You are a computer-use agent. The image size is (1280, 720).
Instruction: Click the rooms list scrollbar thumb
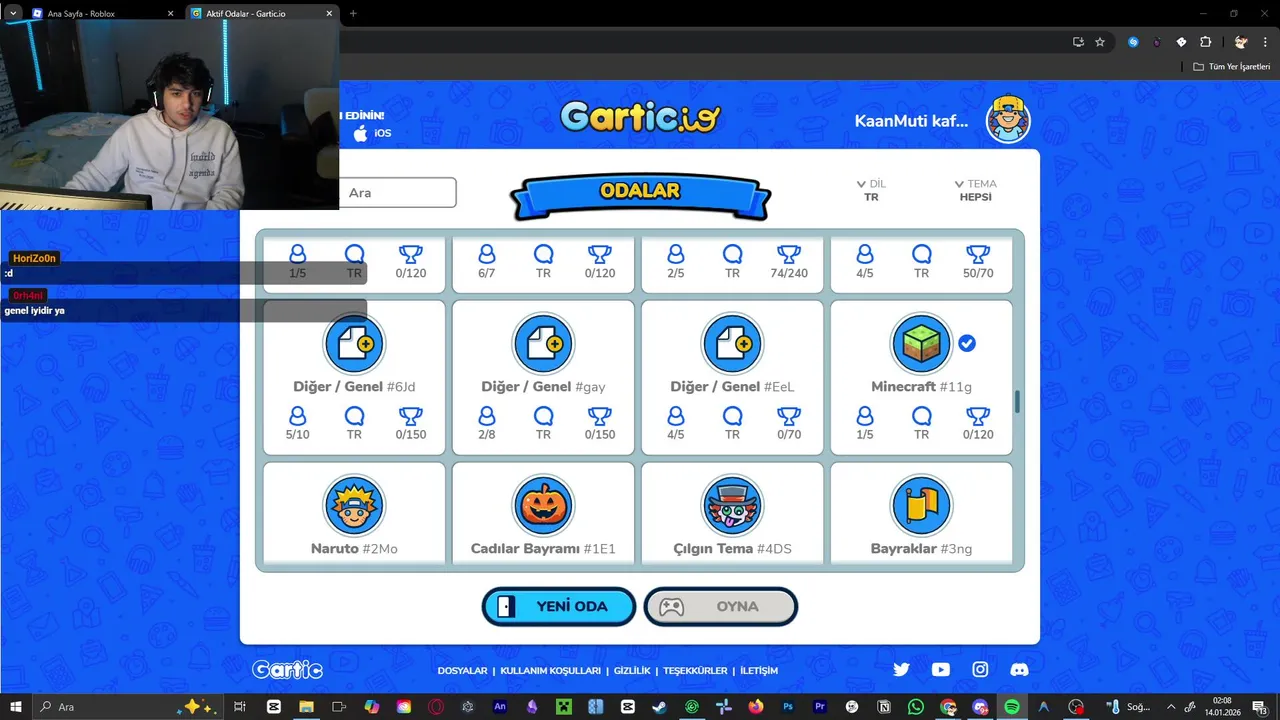[x=1018, y=402]
